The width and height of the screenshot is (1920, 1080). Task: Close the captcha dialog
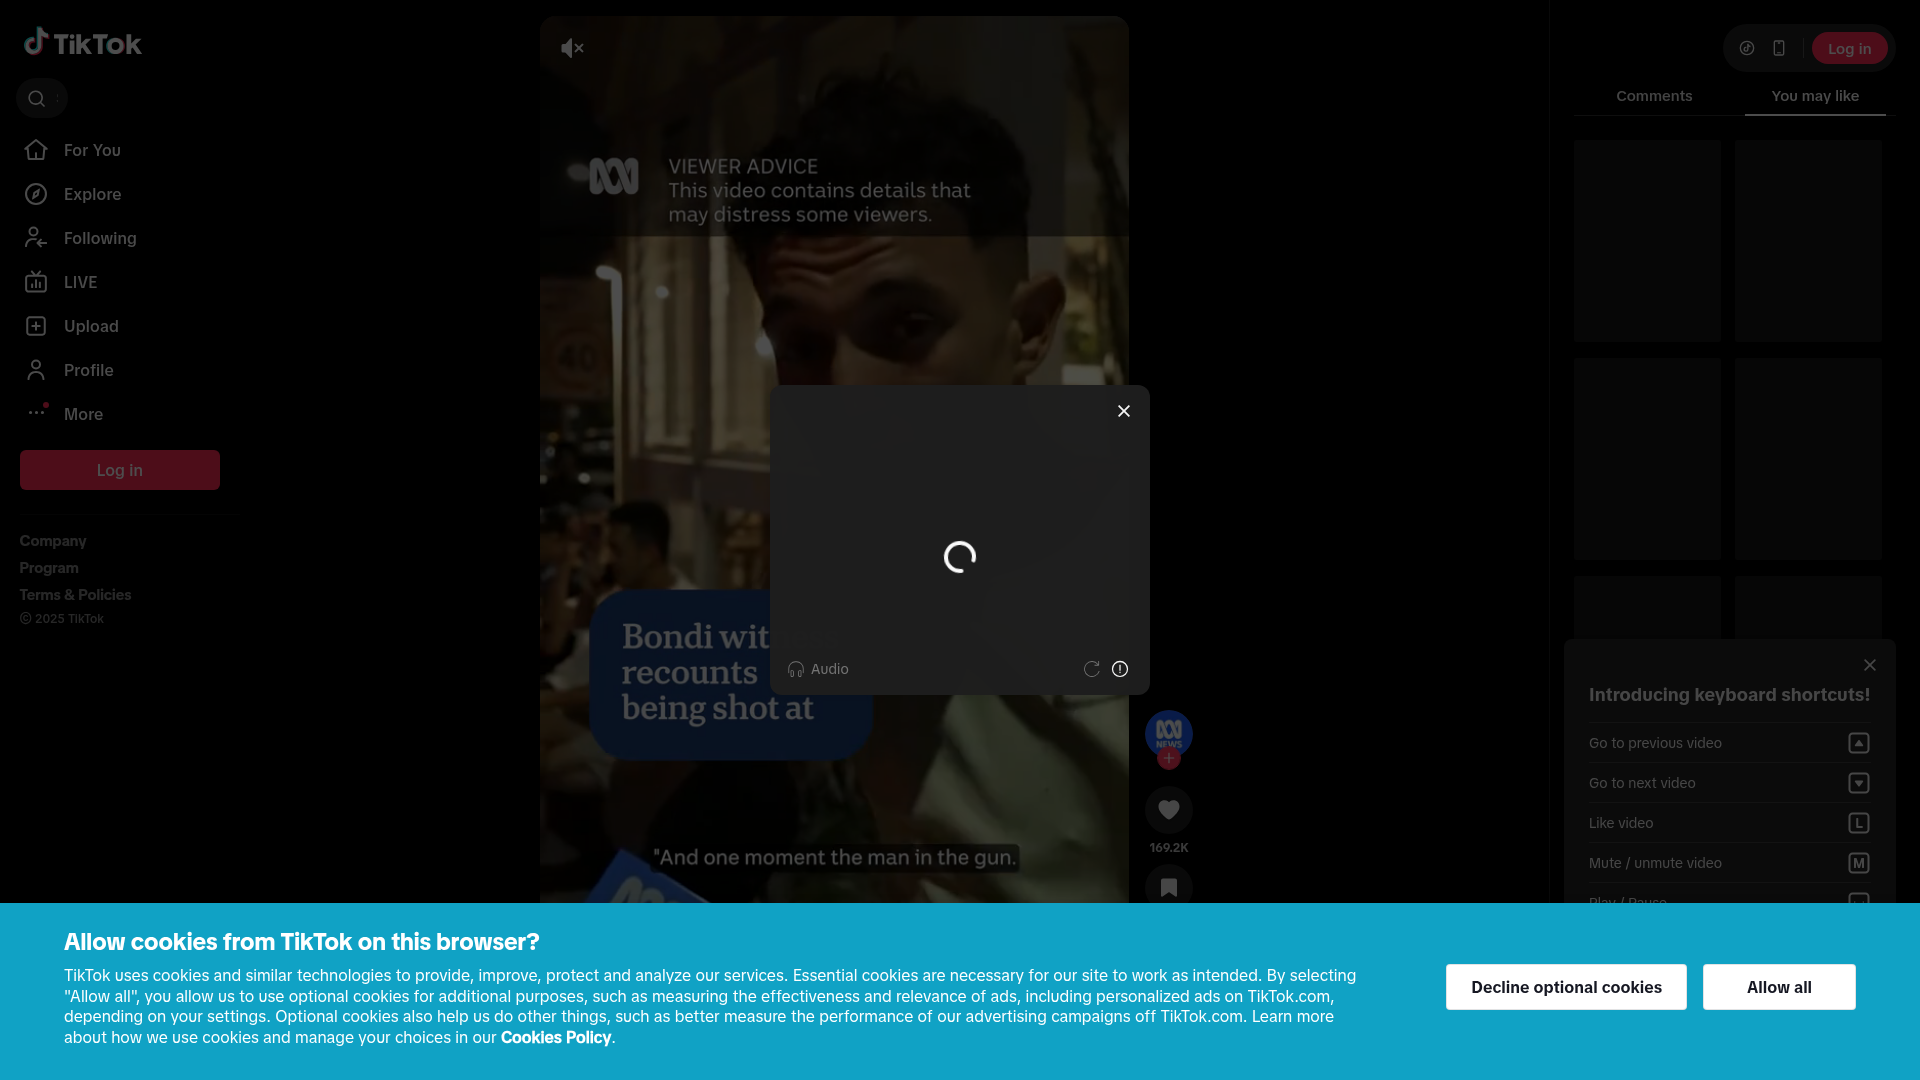[x=1124, y=411]
